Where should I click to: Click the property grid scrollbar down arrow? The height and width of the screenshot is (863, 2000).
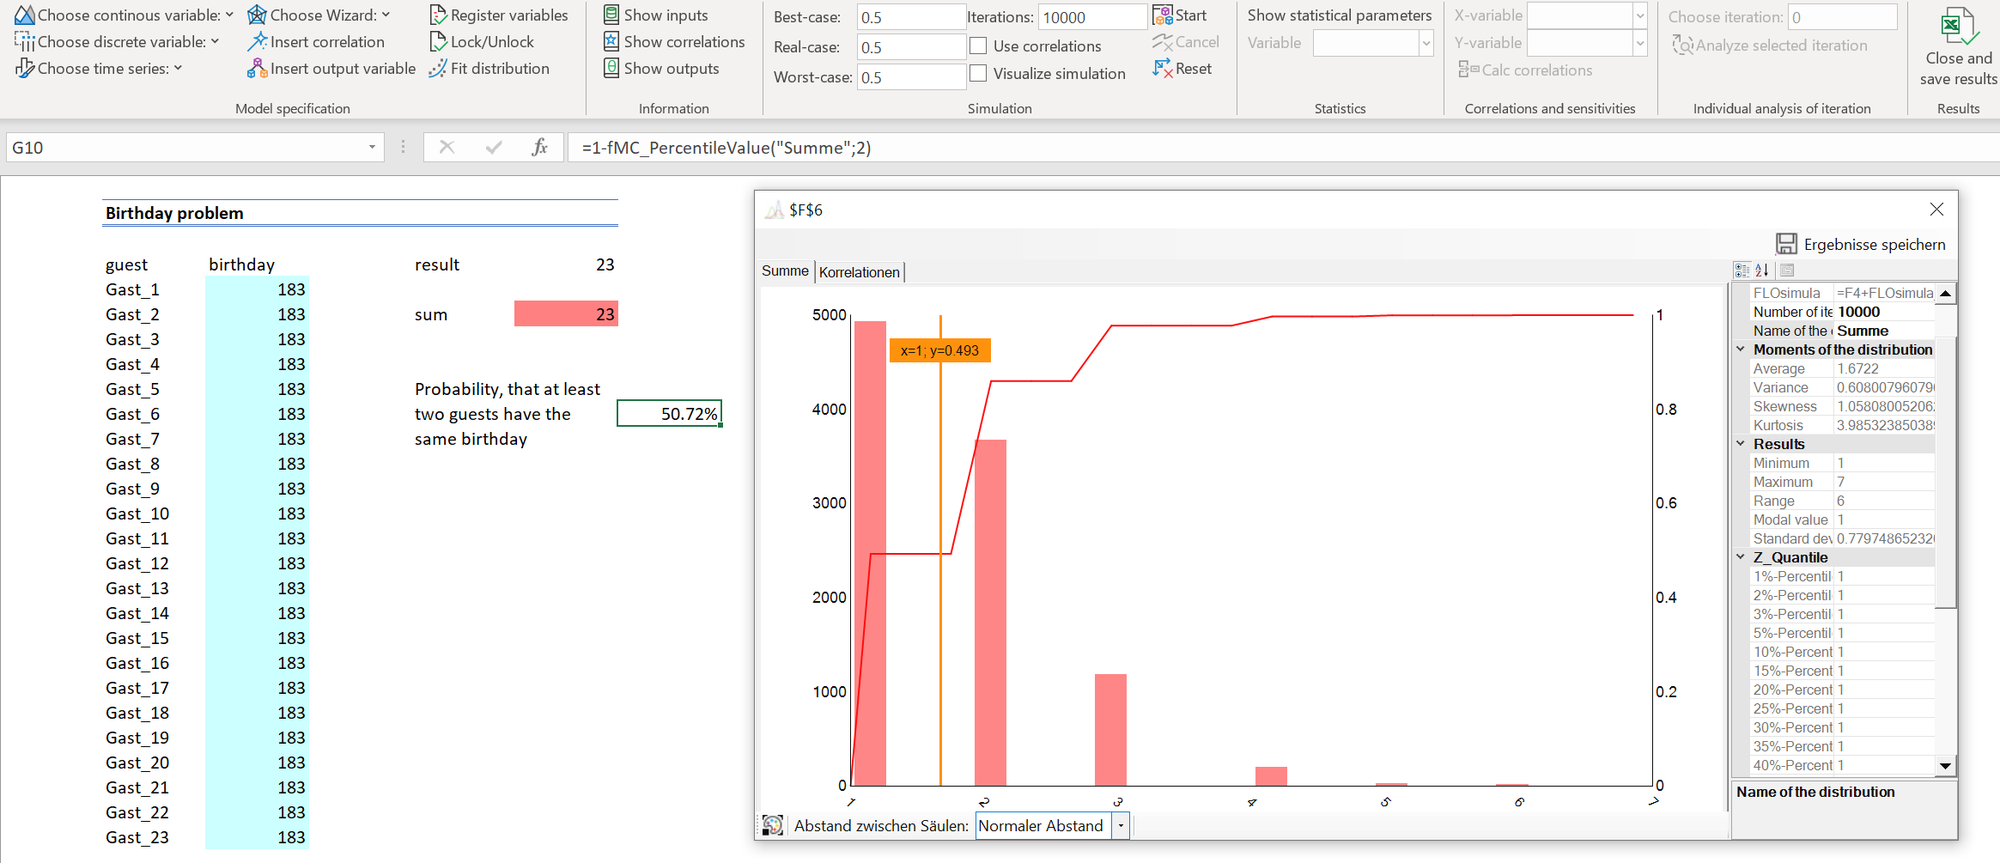coord(1945,766)
